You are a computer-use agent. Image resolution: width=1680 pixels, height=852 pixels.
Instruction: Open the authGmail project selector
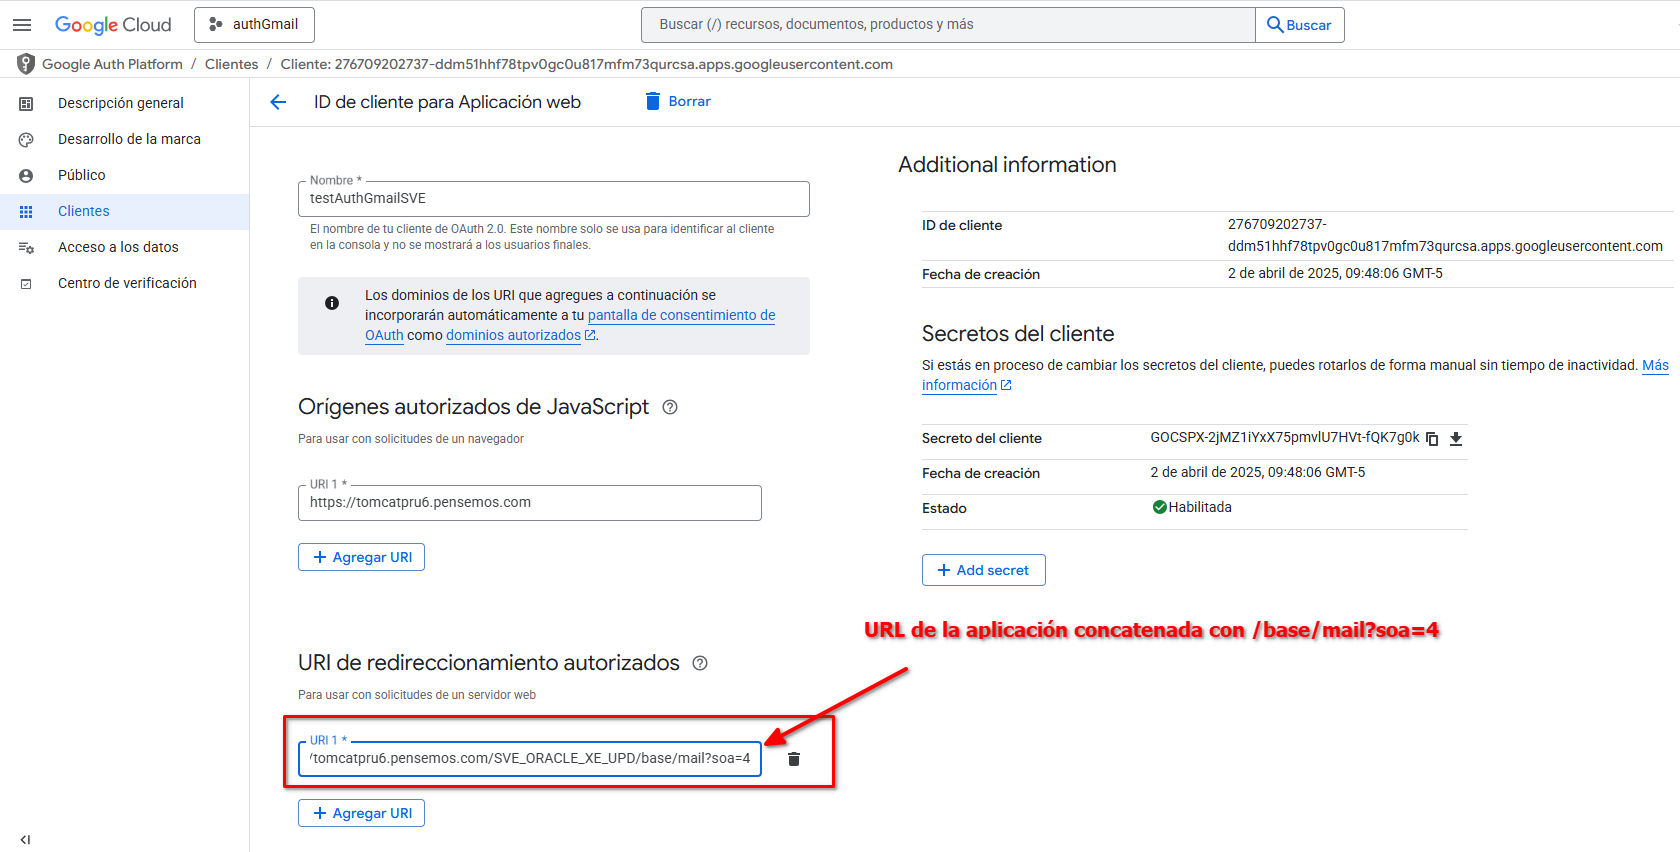(x=254, y=25)
